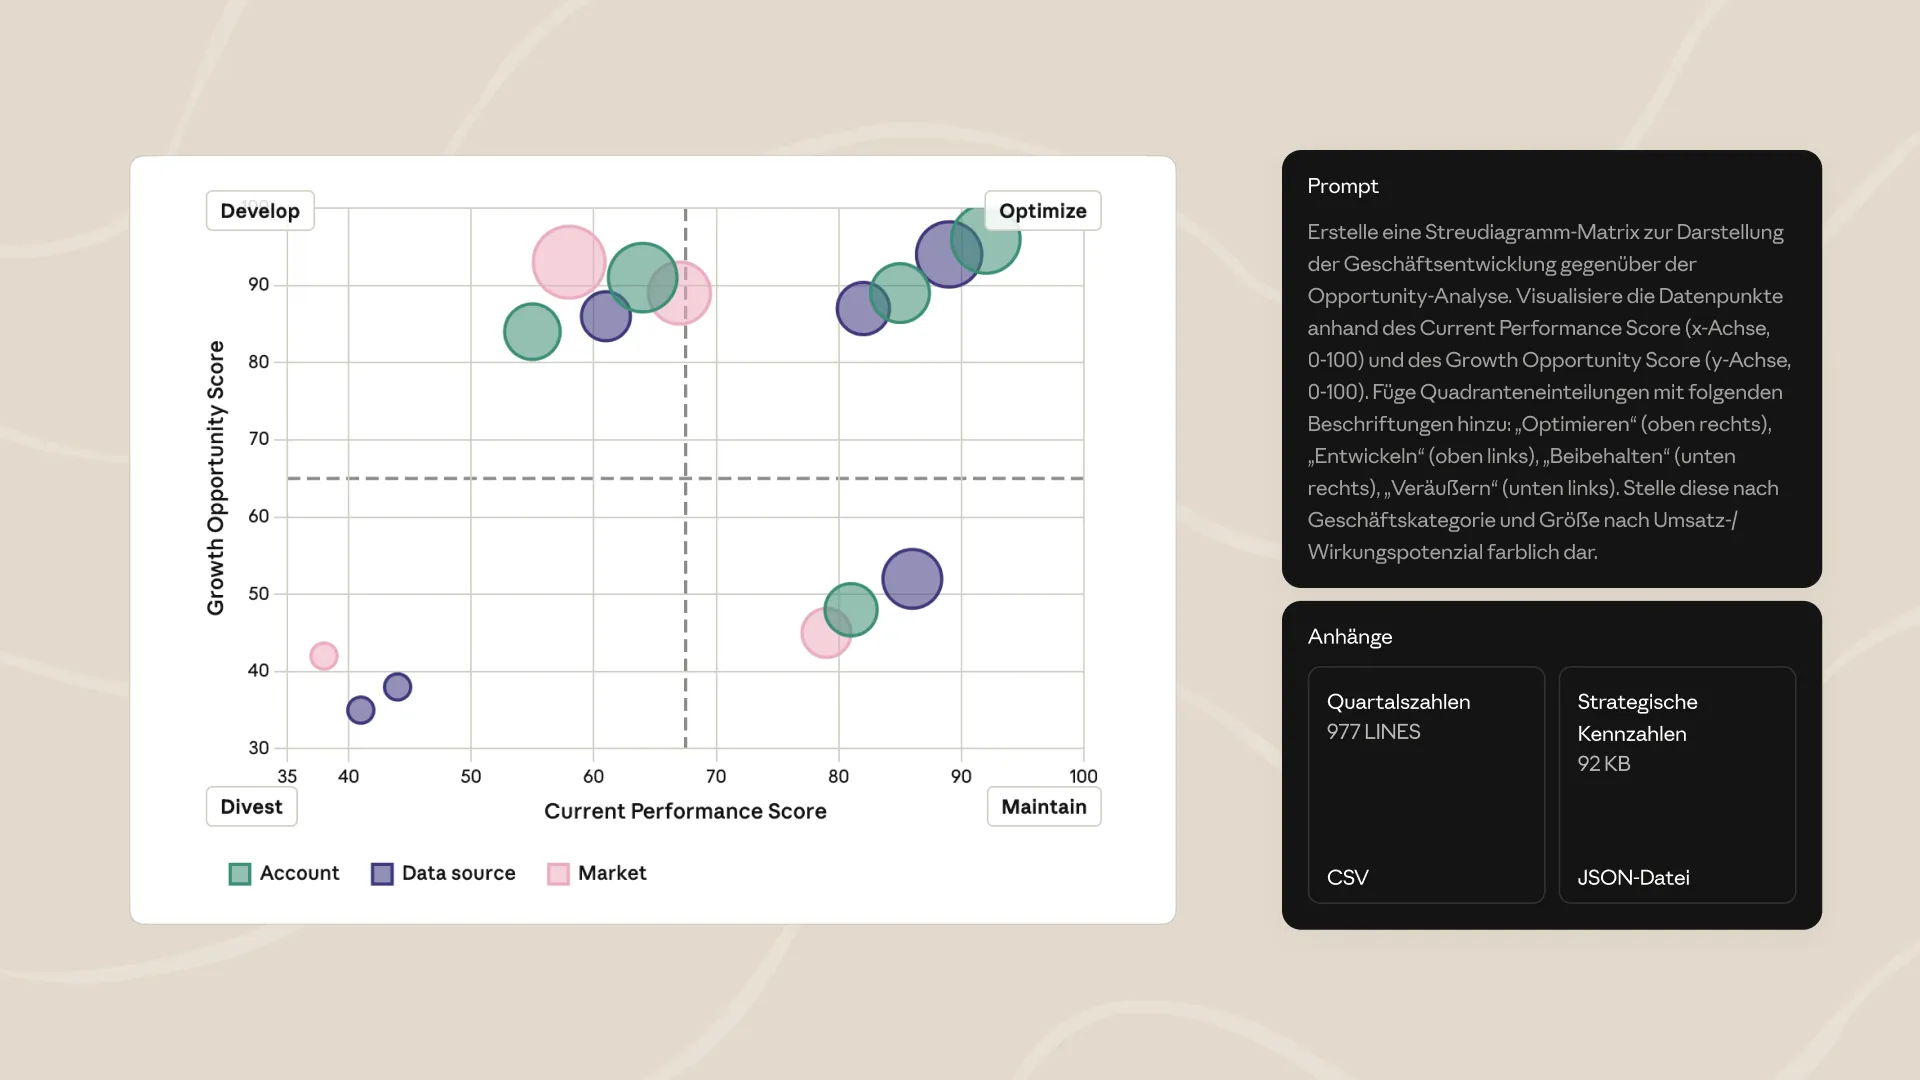Click the Current Performance Score axis title

tap(685, 811)
